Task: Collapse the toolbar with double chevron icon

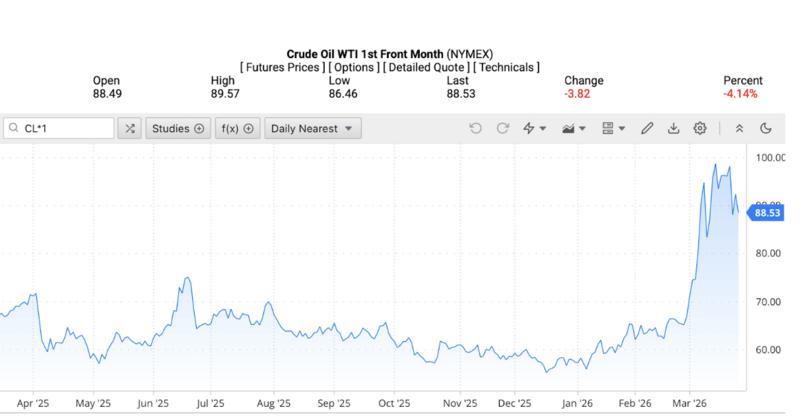Action: click(739, 128)
